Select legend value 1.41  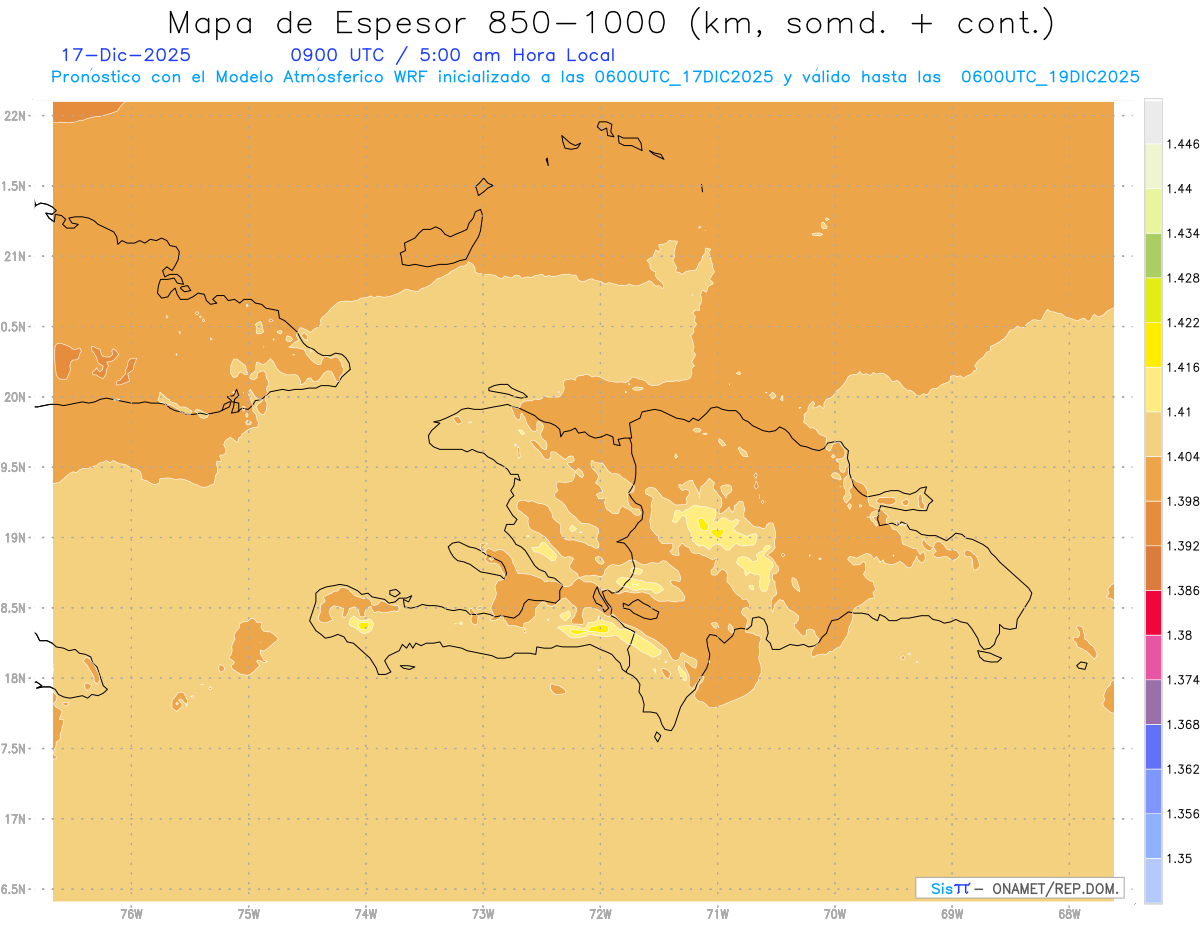pos(1179,412)
